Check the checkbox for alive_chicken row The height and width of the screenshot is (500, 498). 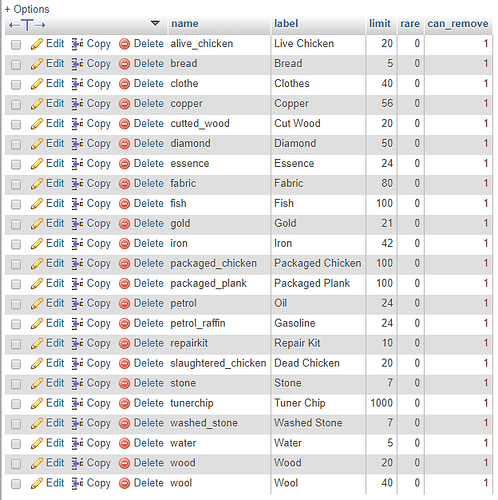(16, 44)
